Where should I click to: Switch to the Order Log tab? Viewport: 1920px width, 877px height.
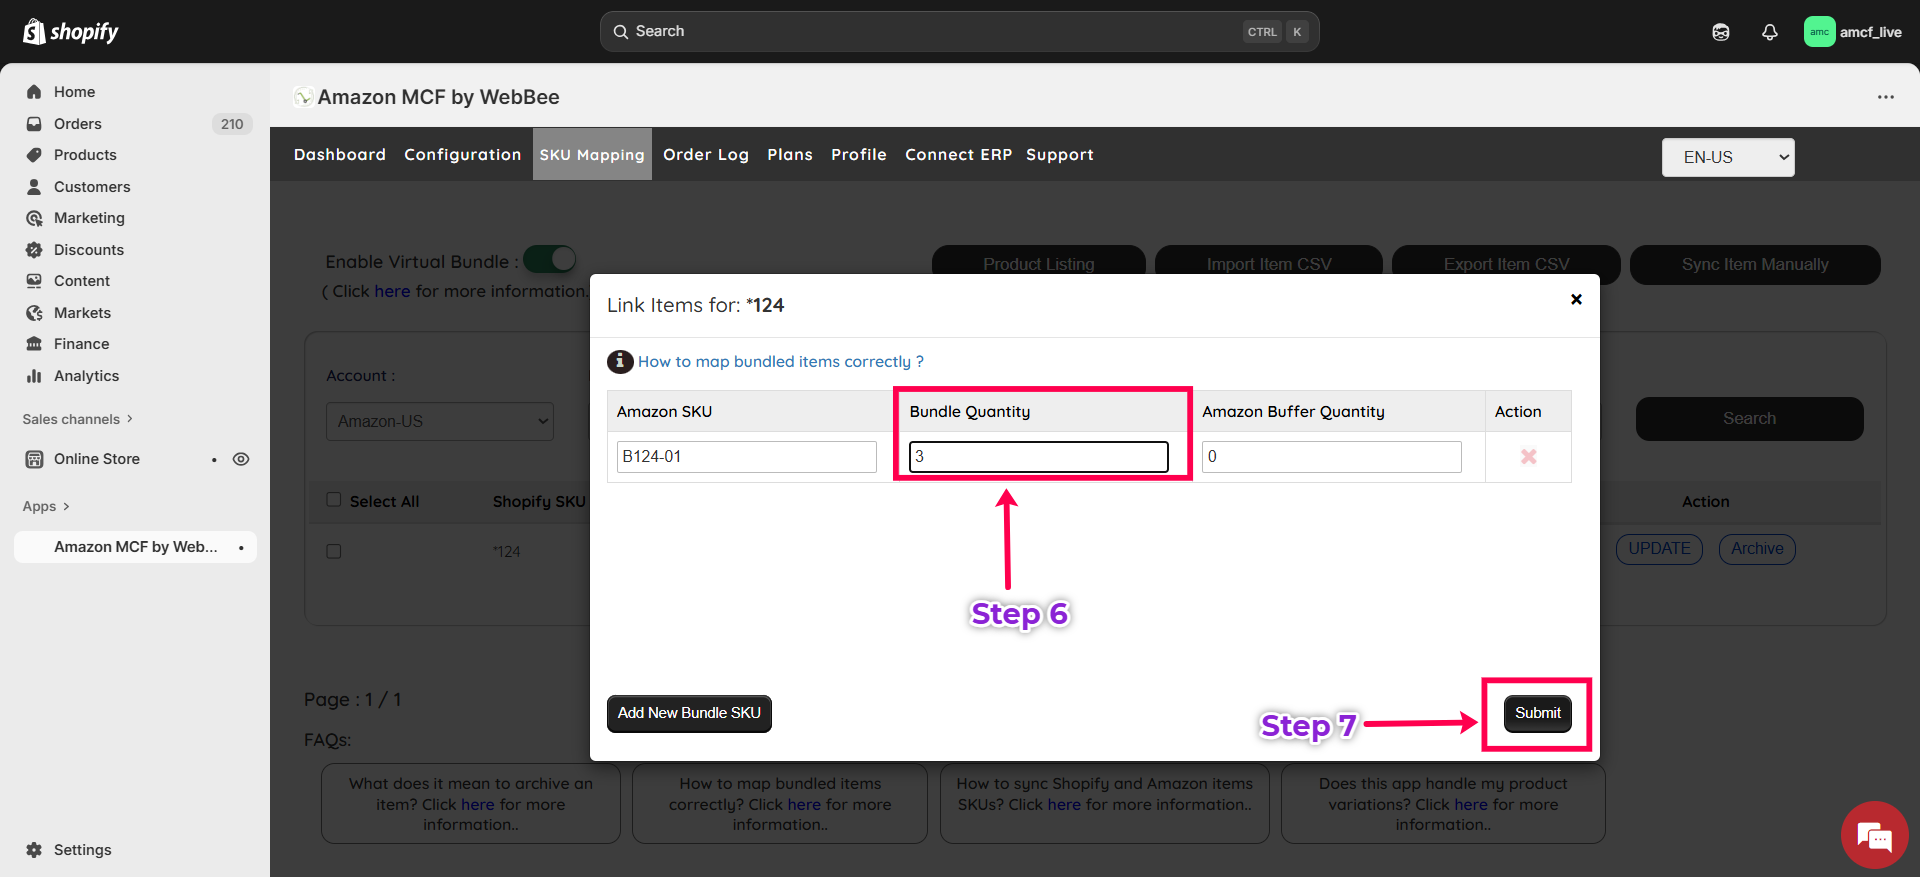point(705,154)
